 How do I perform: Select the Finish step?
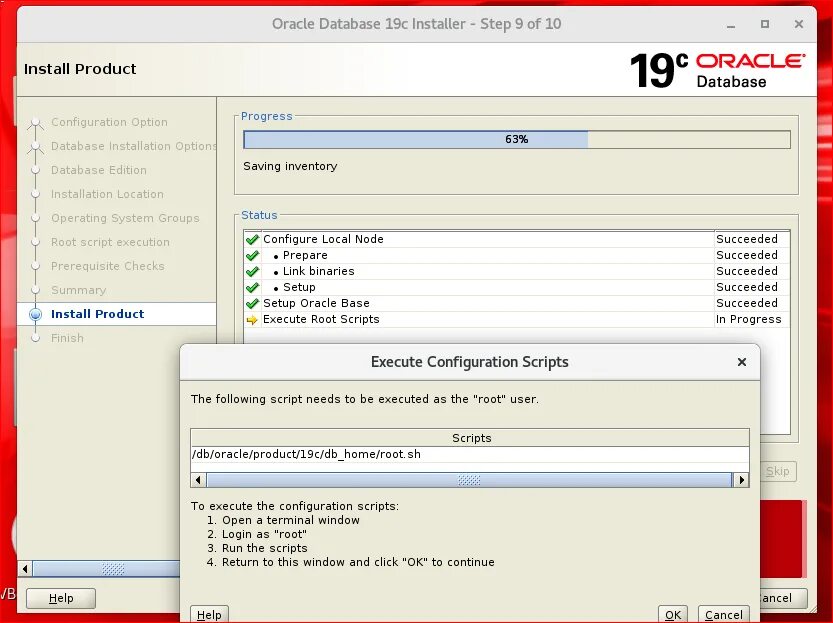(x=67, y=338)
